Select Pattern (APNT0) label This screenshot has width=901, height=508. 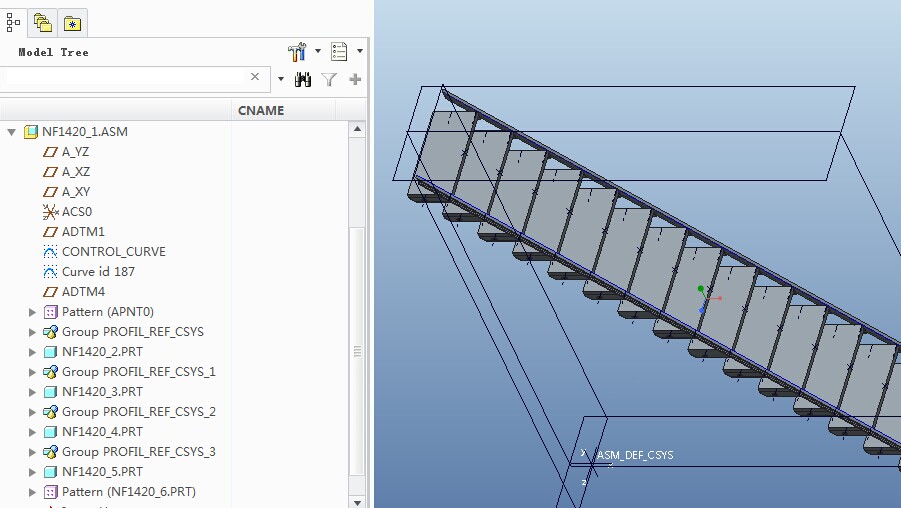point(108,312)
